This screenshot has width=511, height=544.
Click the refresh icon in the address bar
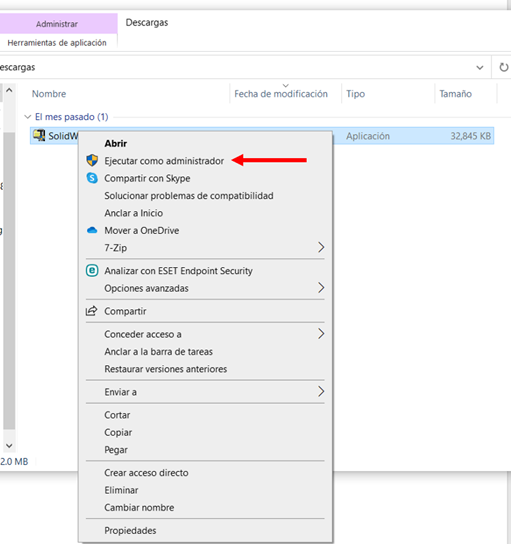pyautogui.click(x=503, y=67)
